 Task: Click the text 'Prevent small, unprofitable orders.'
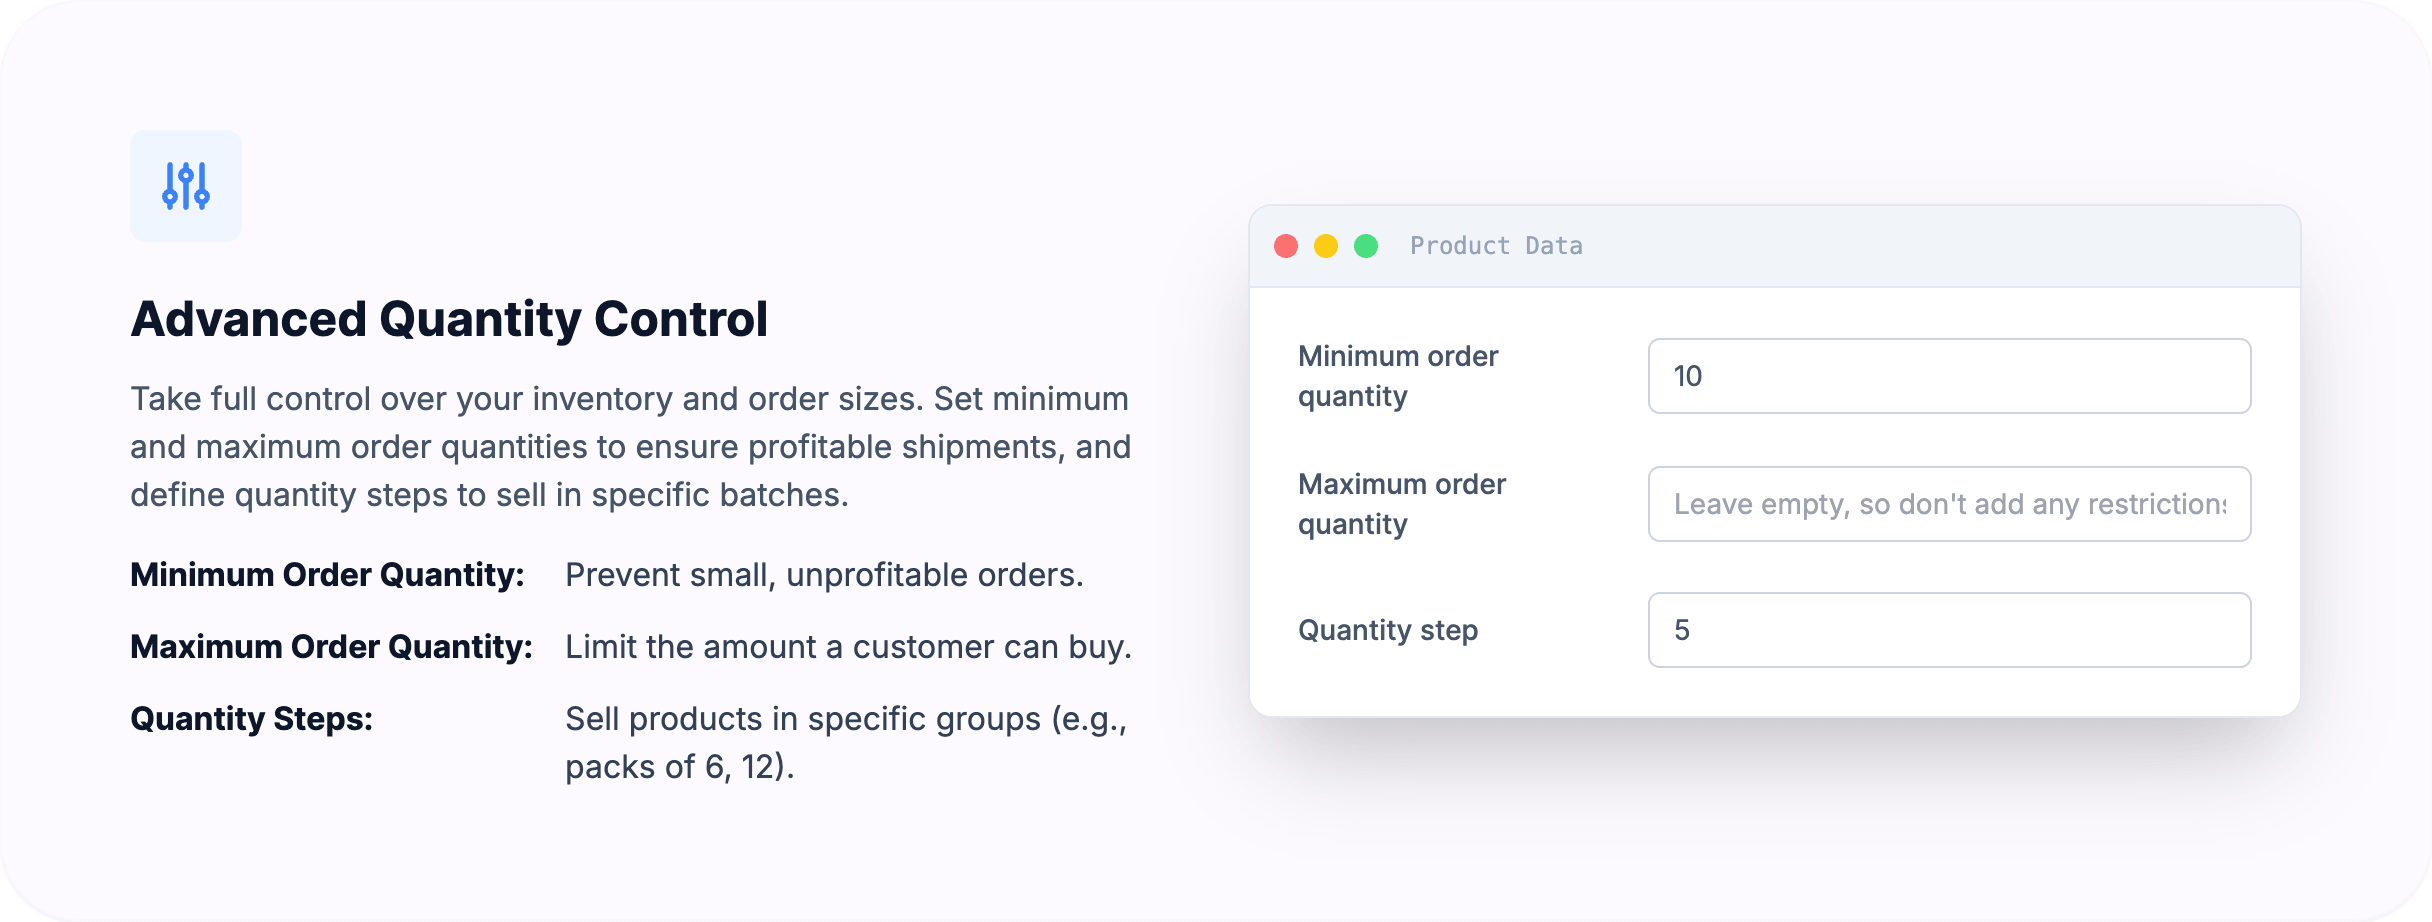824,575
